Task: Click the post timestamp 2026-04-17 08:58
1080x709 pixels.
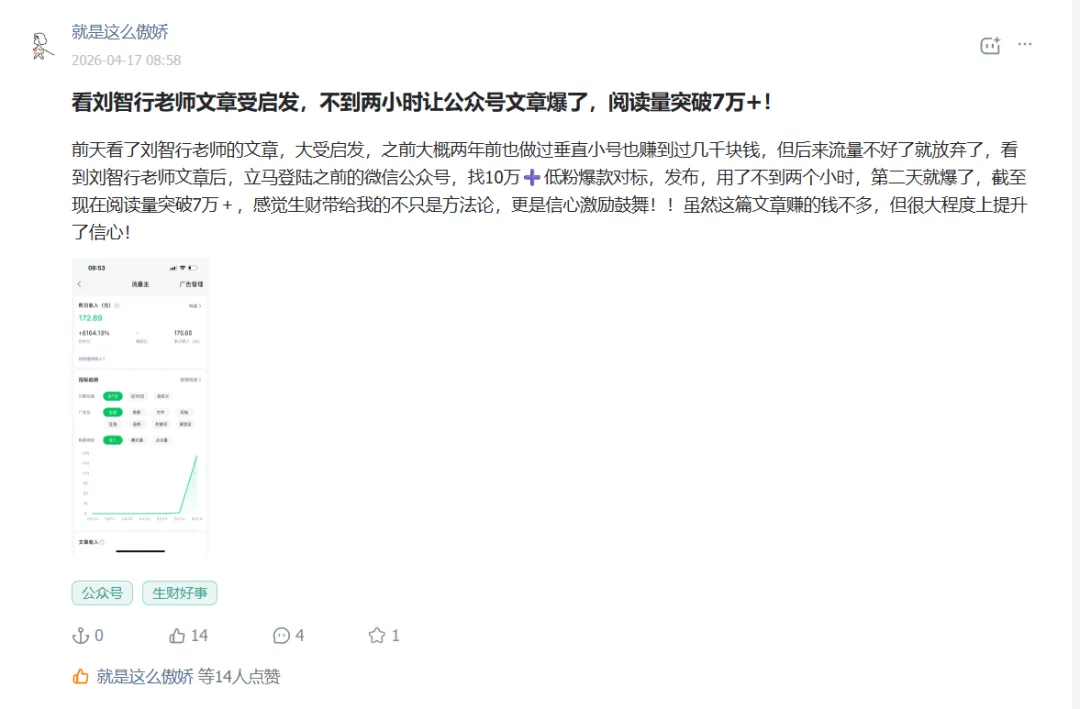Action: point(126,60)
